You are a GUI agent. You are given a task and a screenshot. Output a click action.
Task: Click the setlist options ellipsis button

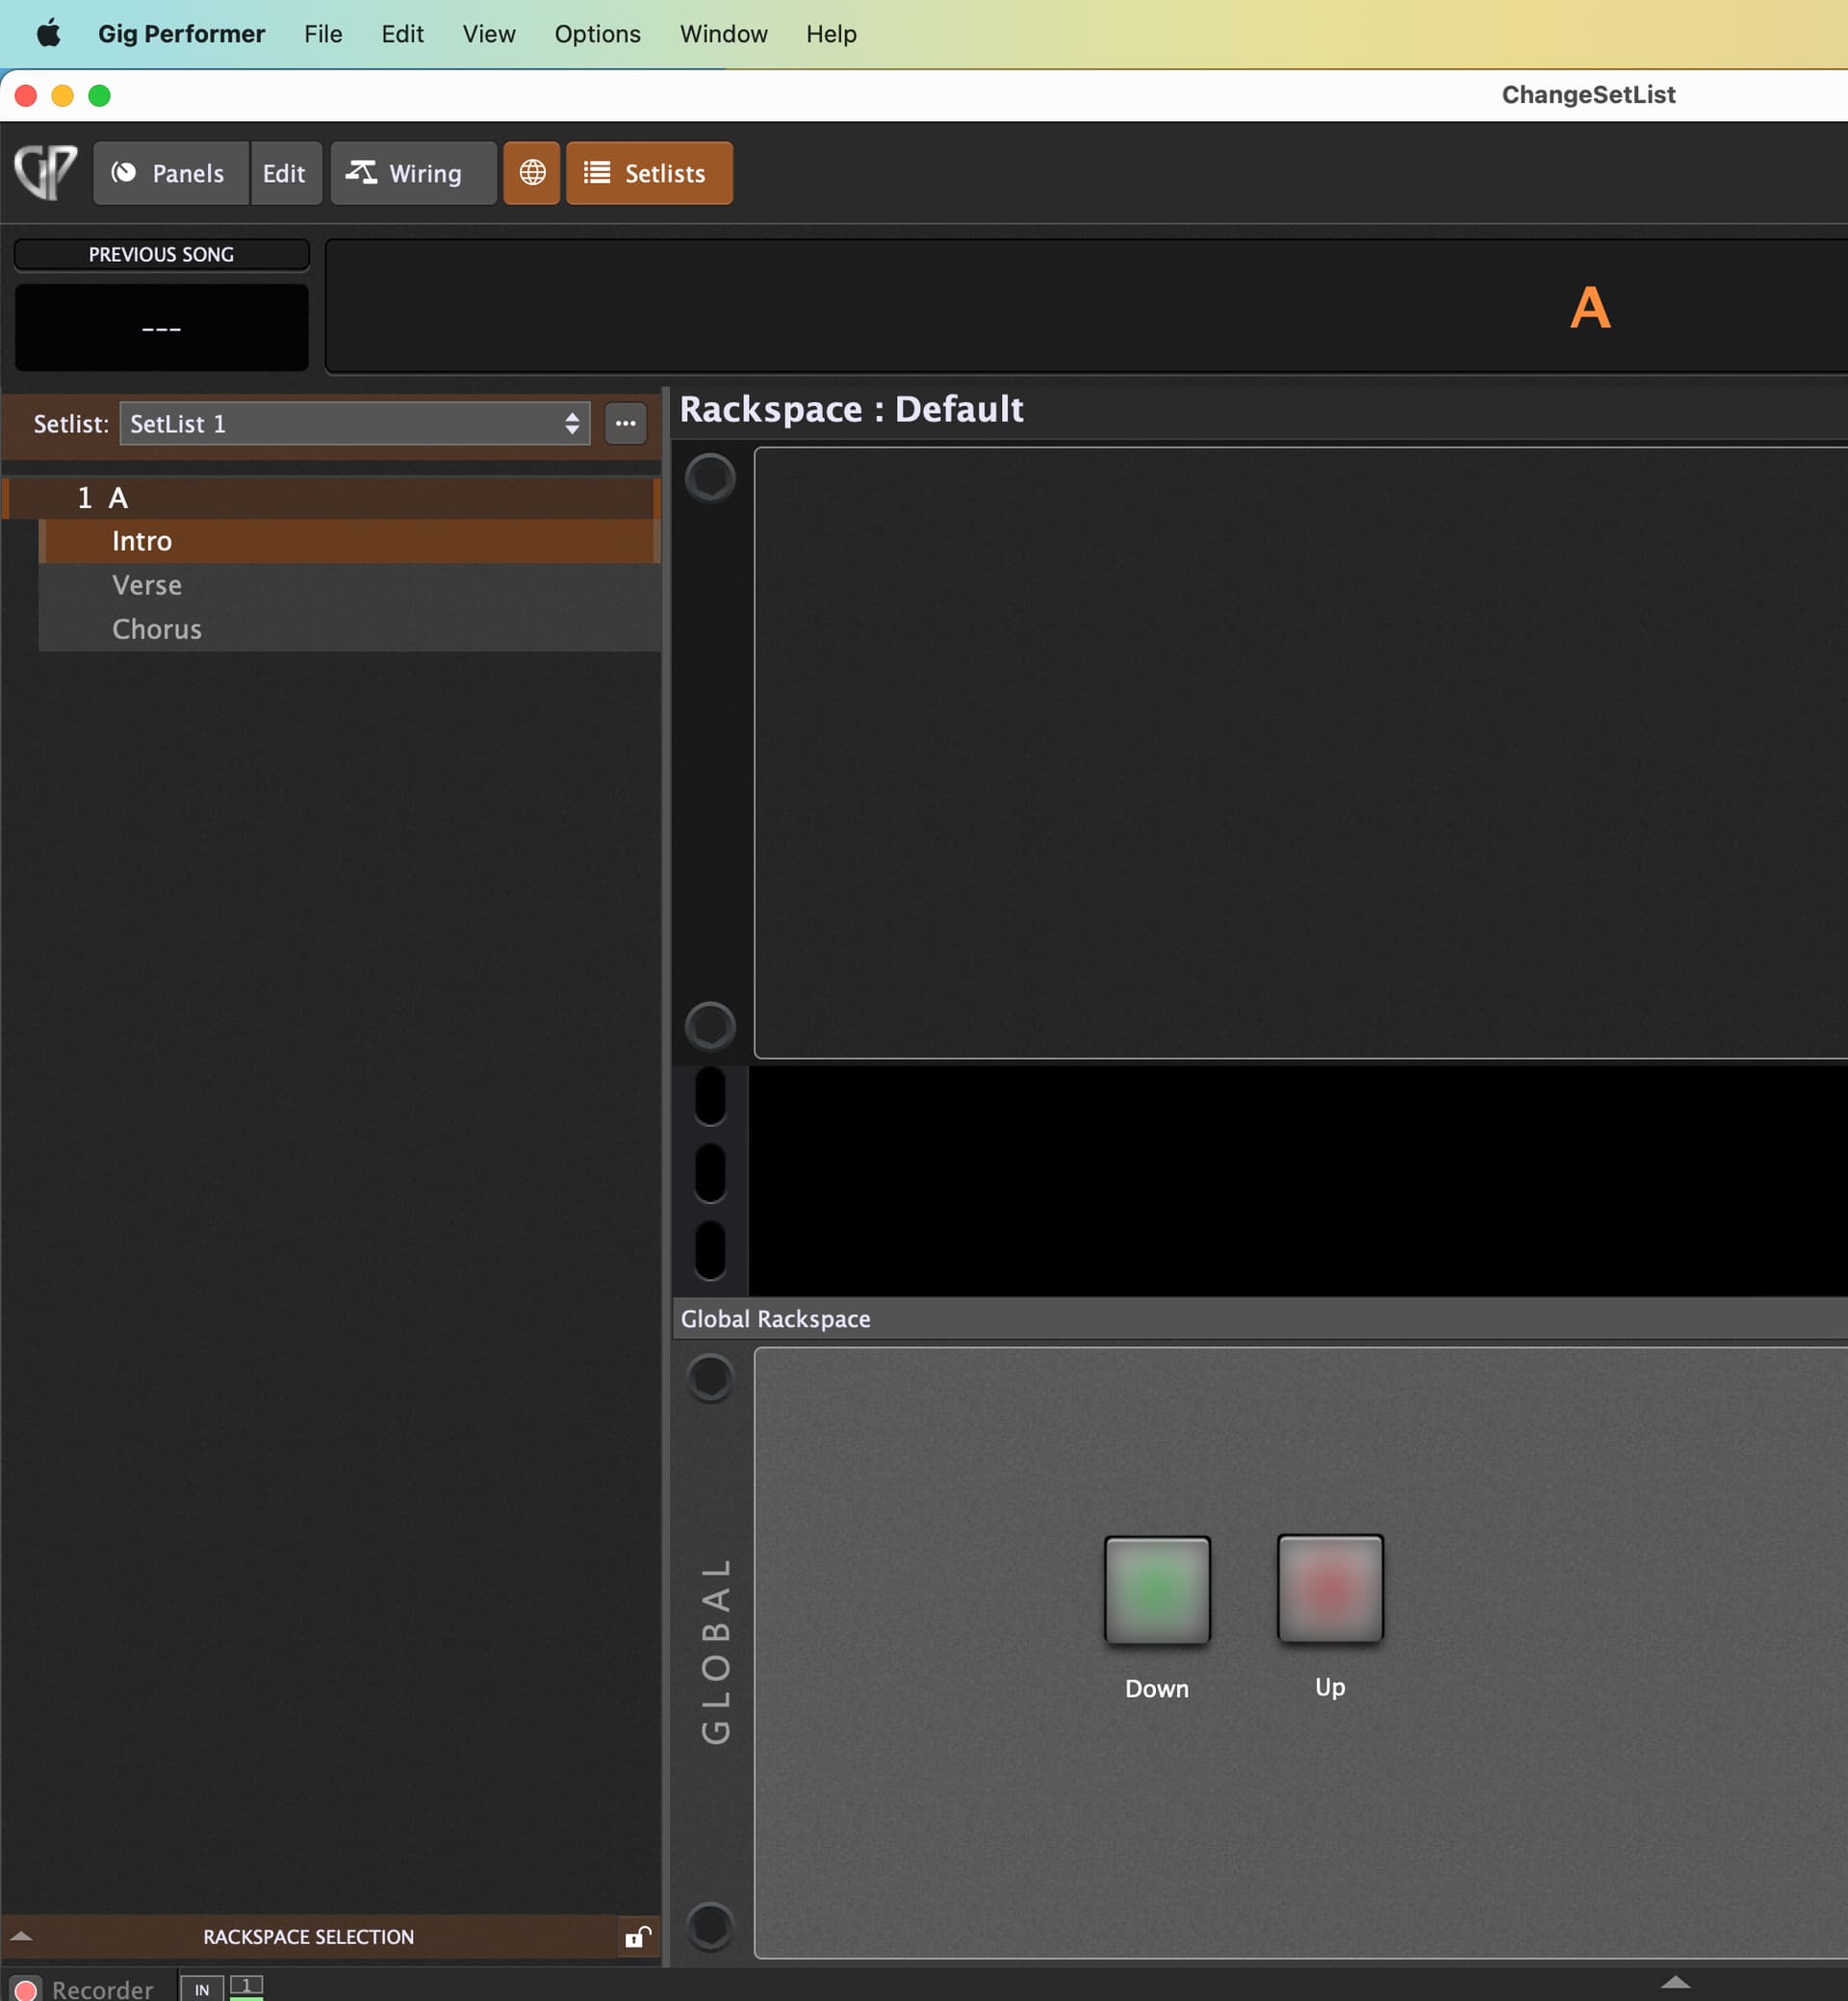point(625,423)
